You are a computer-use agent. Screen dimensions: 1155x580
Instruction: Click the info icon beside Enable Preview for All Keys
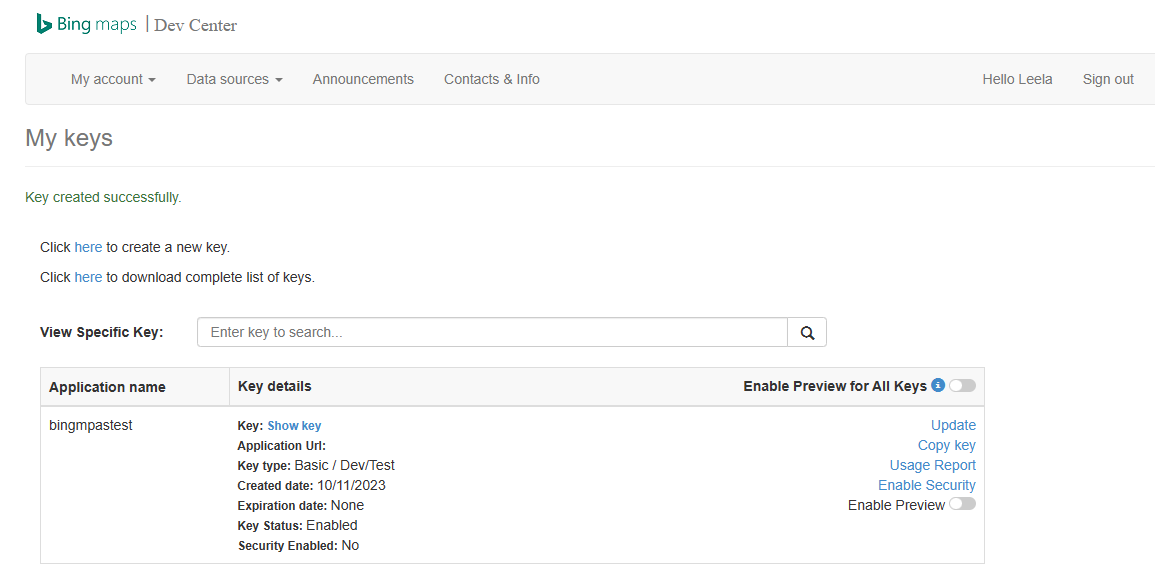point(938,385)
